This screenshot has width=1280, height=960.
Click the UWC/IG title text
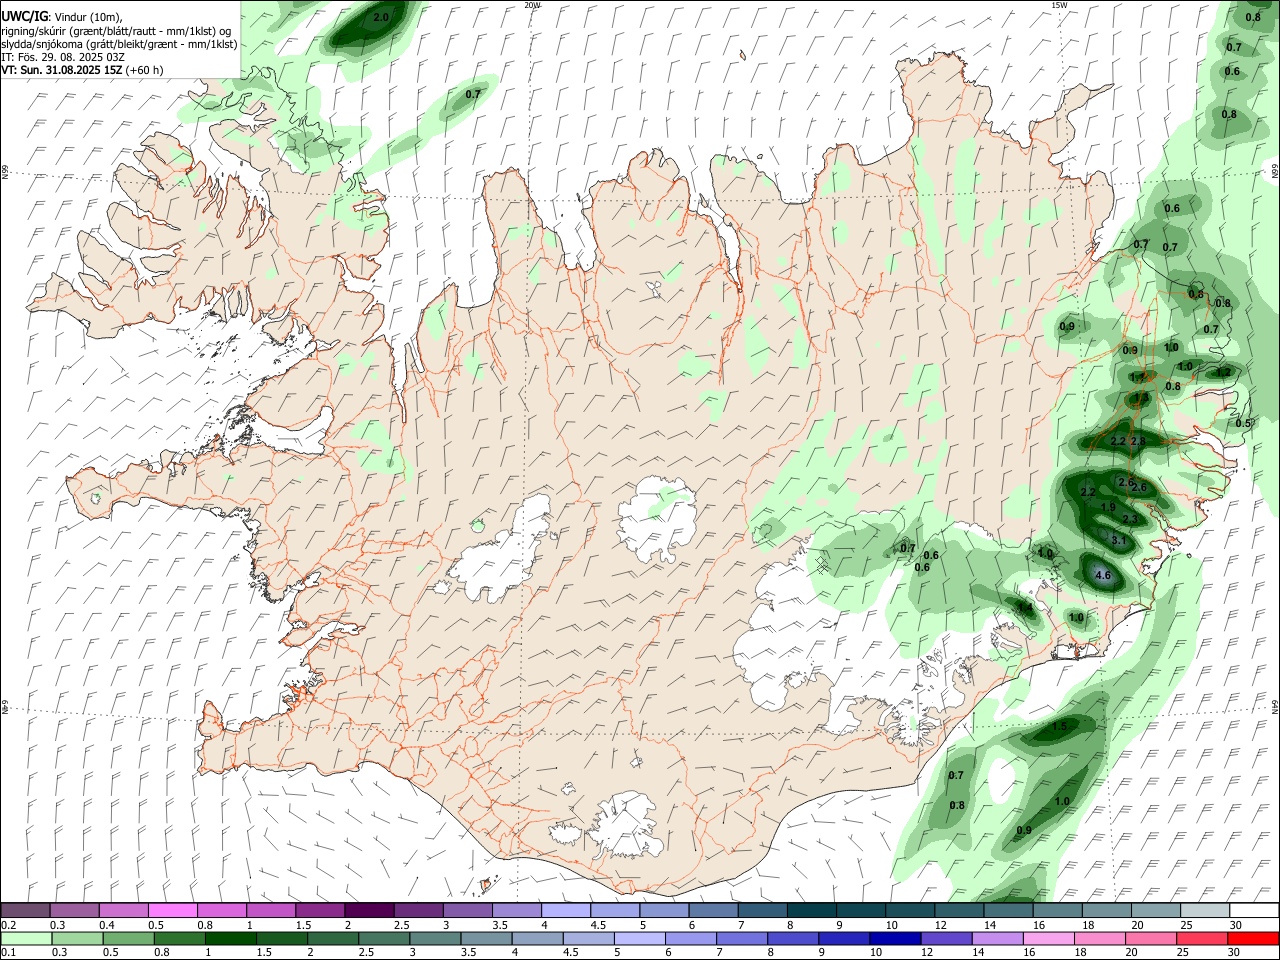click(x=24, y=16)
